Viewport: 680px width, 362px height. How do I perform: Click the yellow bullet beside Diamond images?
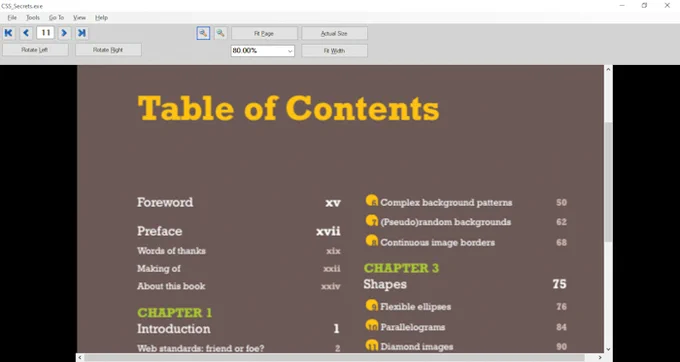pyautogui.click(x=372, y=345)
